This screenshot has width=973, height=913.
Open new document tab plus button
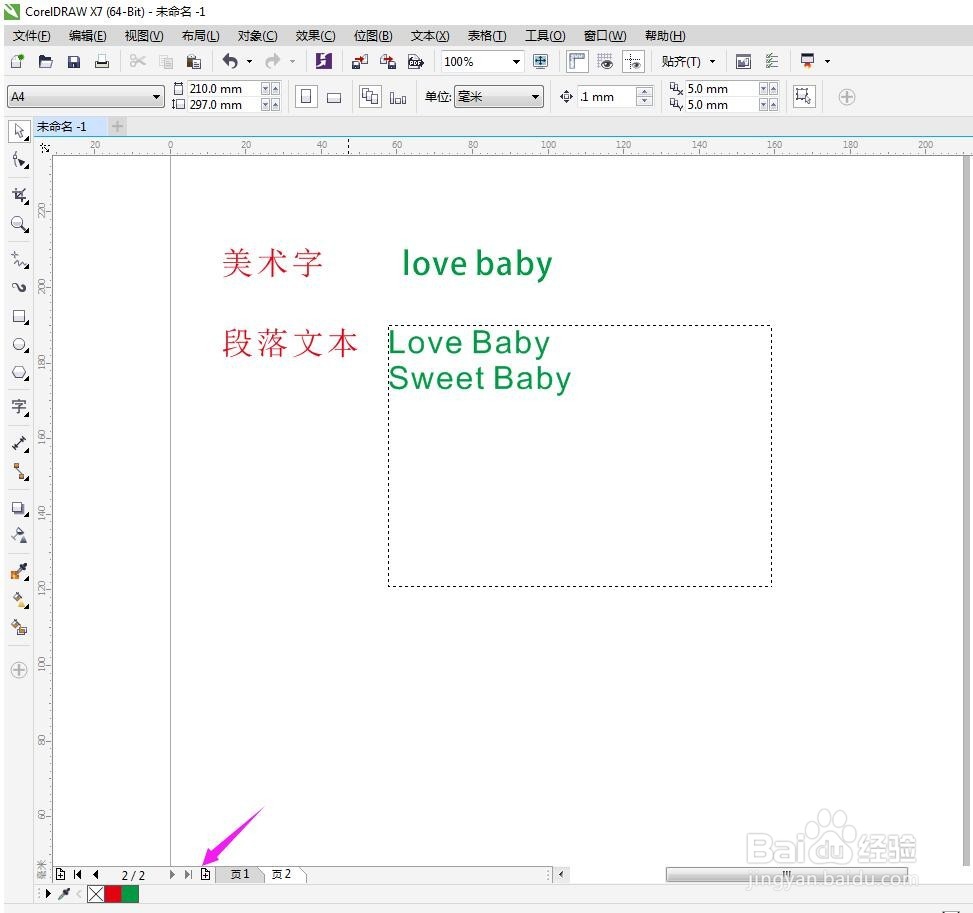click(117, 127)
